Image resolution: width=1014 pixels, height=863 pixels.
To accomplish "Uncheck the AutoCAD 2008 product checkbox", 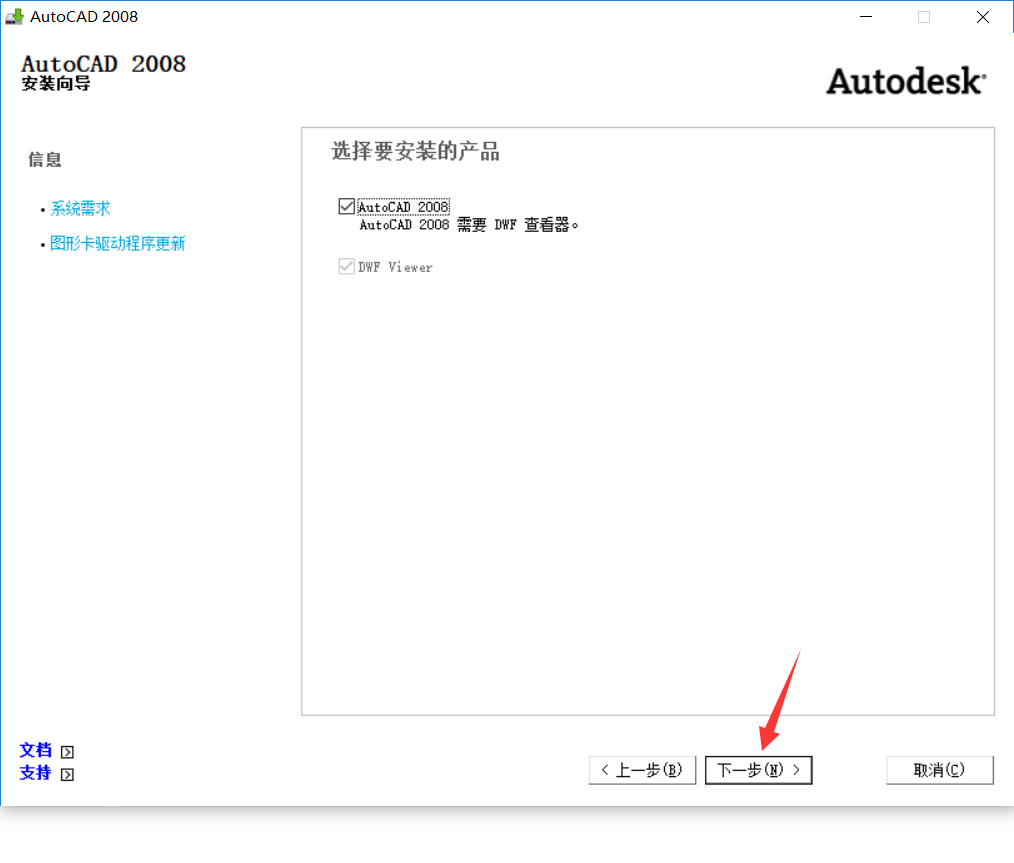I will (347, 207).
